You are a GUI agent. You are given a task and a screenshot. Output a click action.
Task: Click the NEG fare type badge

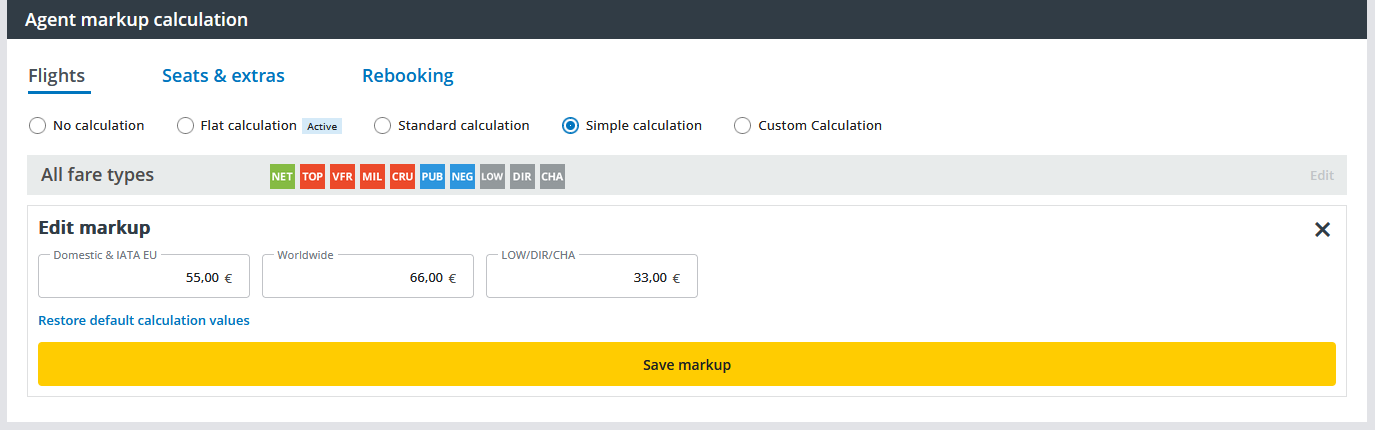[x=462, y=177]
